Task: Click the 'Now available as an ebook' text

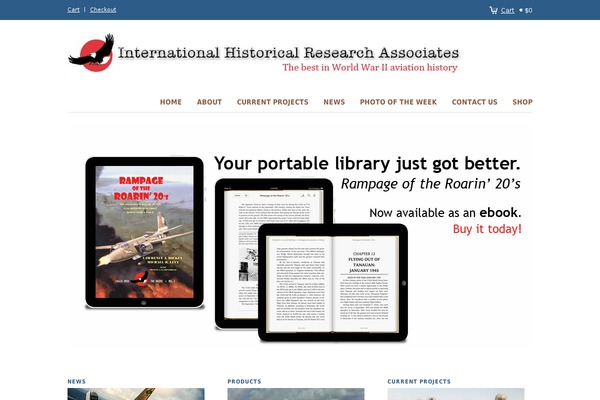Action: pos(445,212)
